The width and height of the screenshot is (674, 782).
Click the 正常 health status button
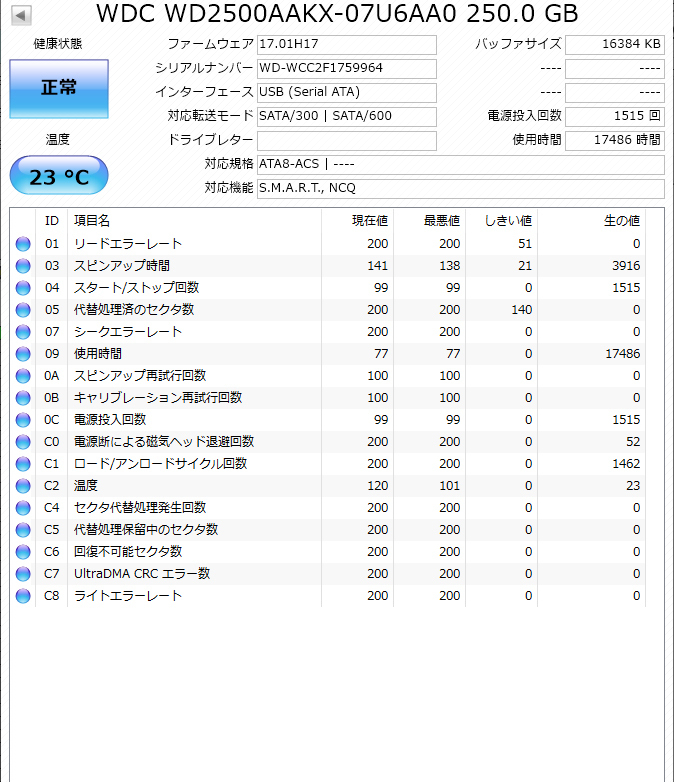pos(59,89)
